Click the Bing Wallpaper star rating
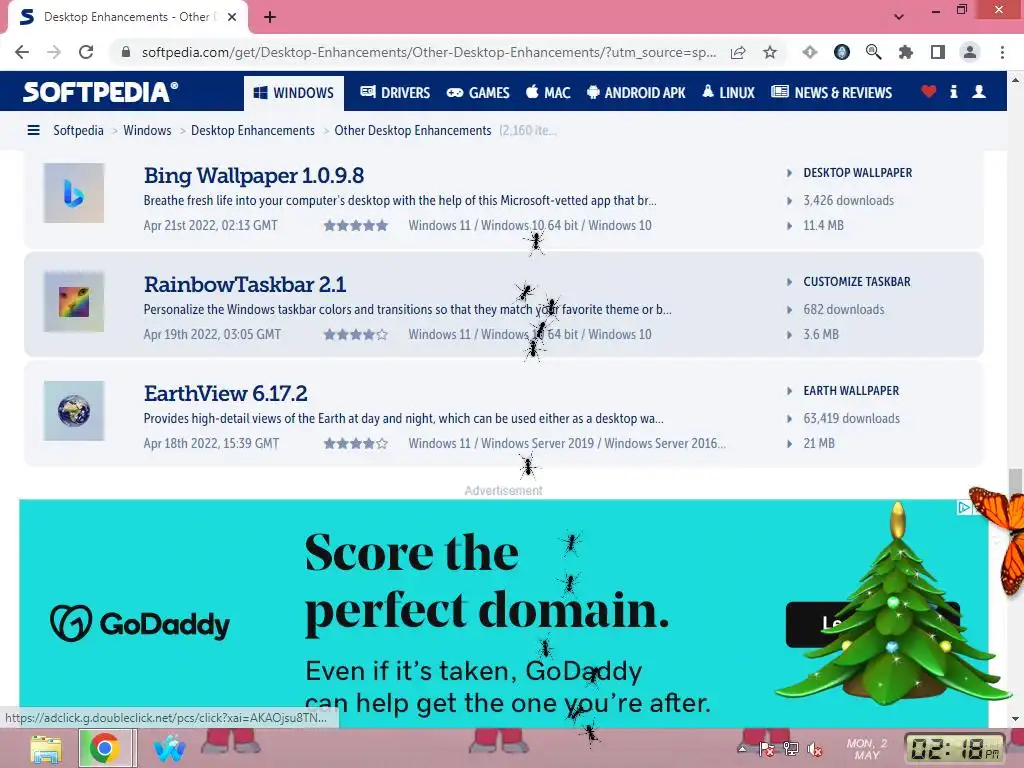The height and width of the screenshot is (768, 1024). point(356,225)
